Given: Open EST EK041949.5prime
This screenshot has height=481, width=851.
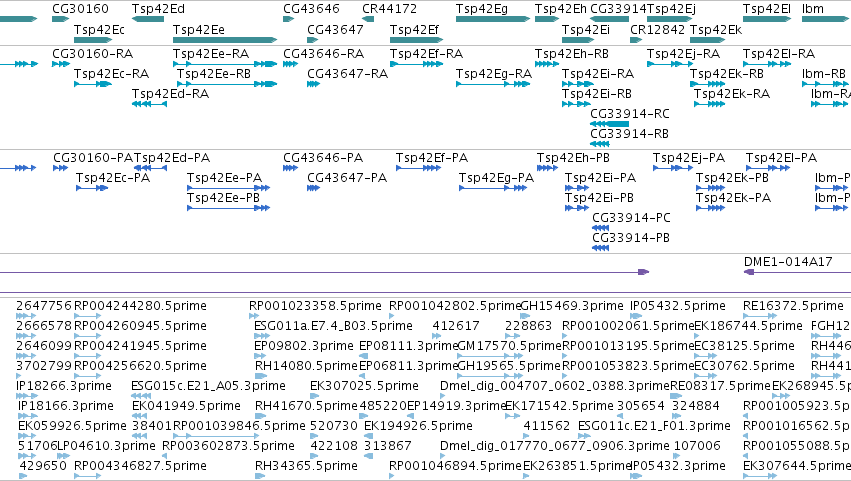Looking at the screenshot, I should (186, 407).
